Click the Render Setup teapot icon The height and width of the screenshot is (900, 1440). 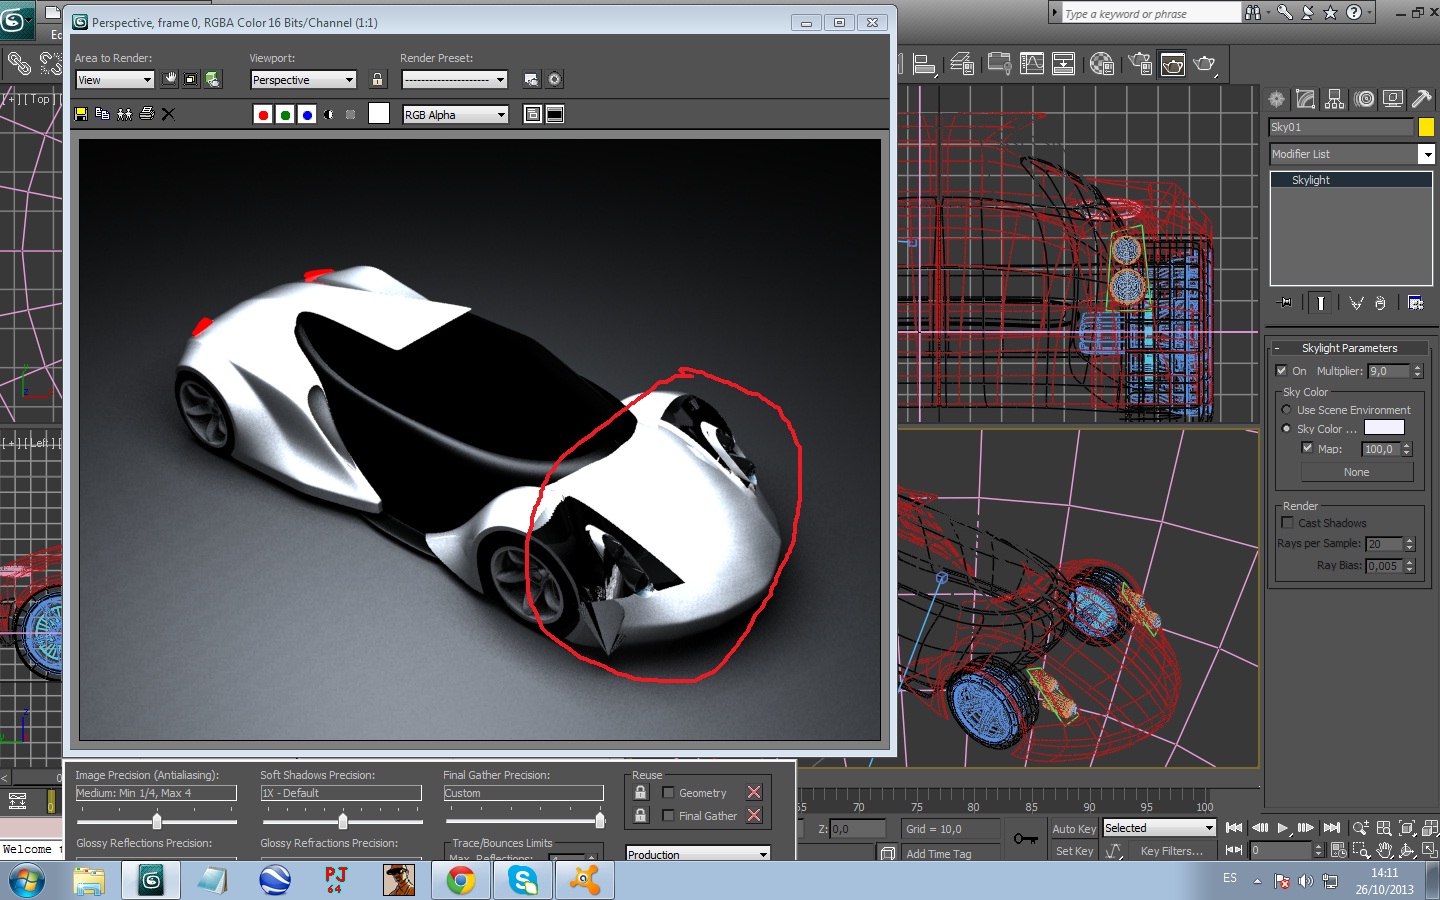click(1140, 65)
